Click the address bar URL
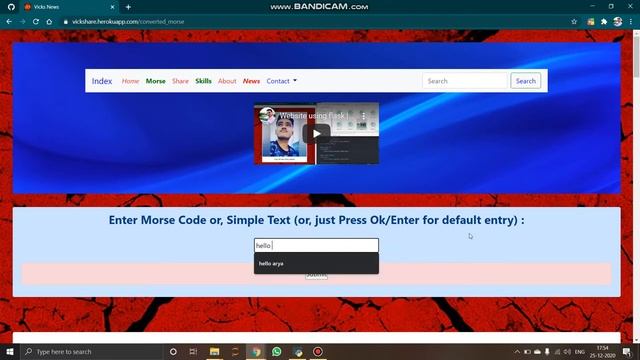This screenshot has height=360, width=640. tap(128, 22)
